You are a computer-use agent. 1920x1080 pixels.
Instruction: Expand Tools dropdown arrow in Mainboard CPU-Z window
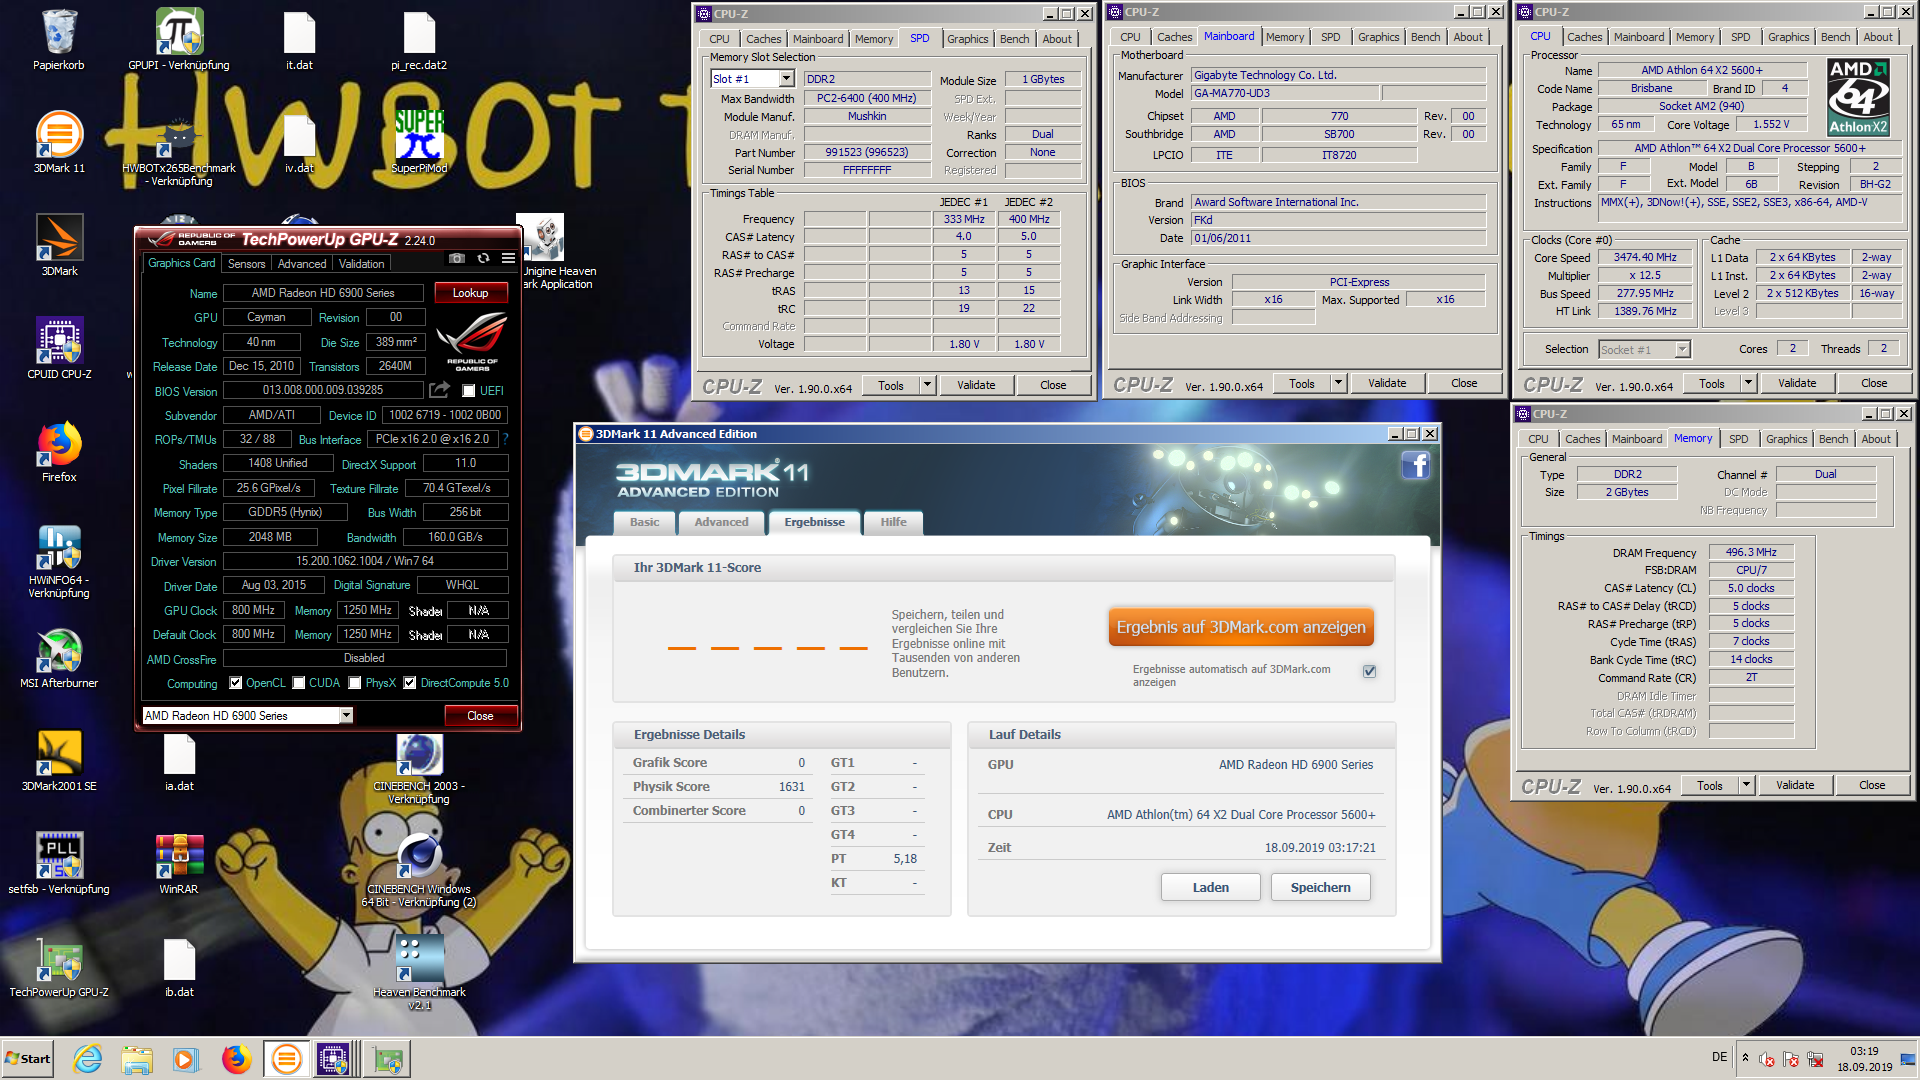(x=1338, y=383)
